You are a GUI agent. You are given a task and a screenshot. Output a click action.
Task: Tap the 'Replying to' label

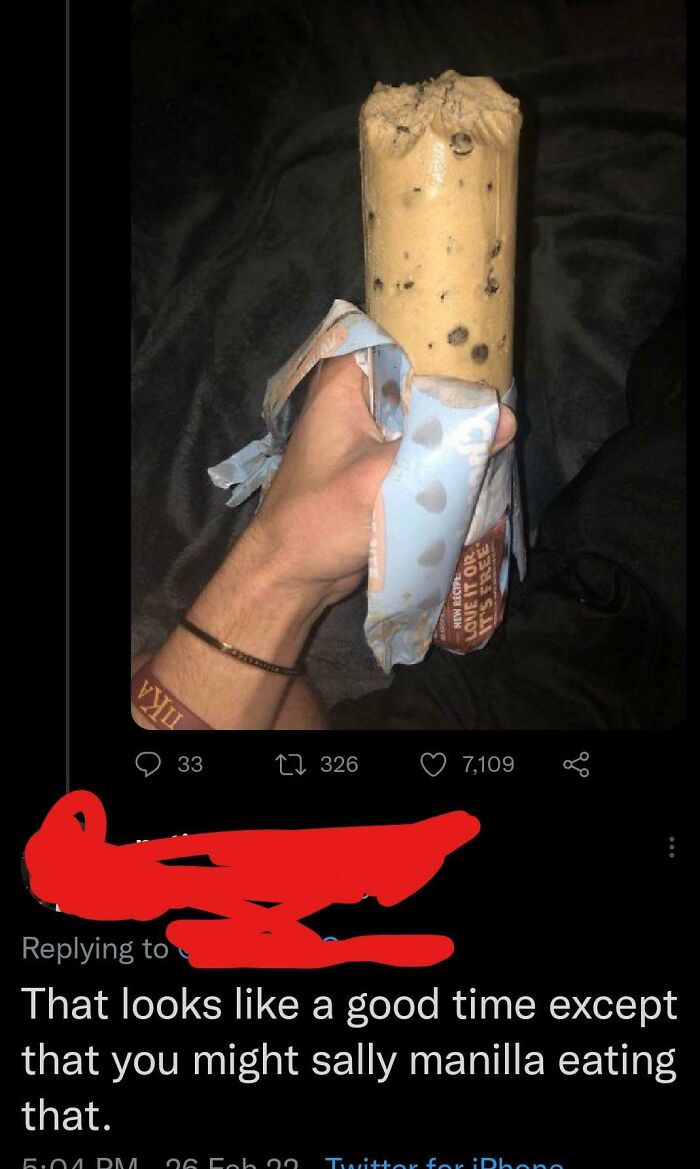(x=95, y=948)
